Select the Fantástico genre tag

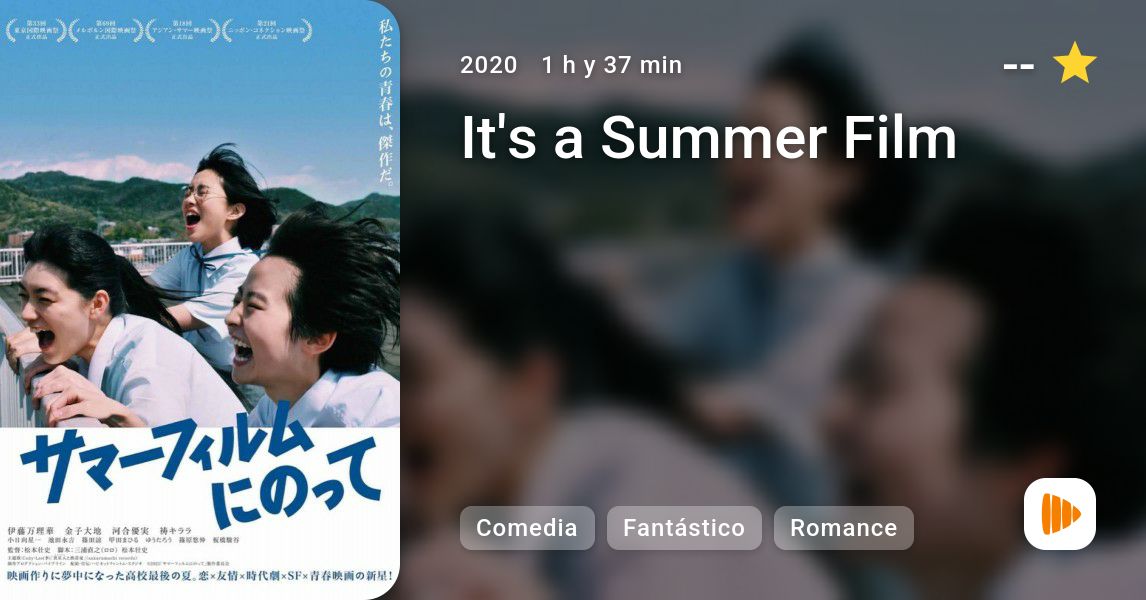pos(684,528)
